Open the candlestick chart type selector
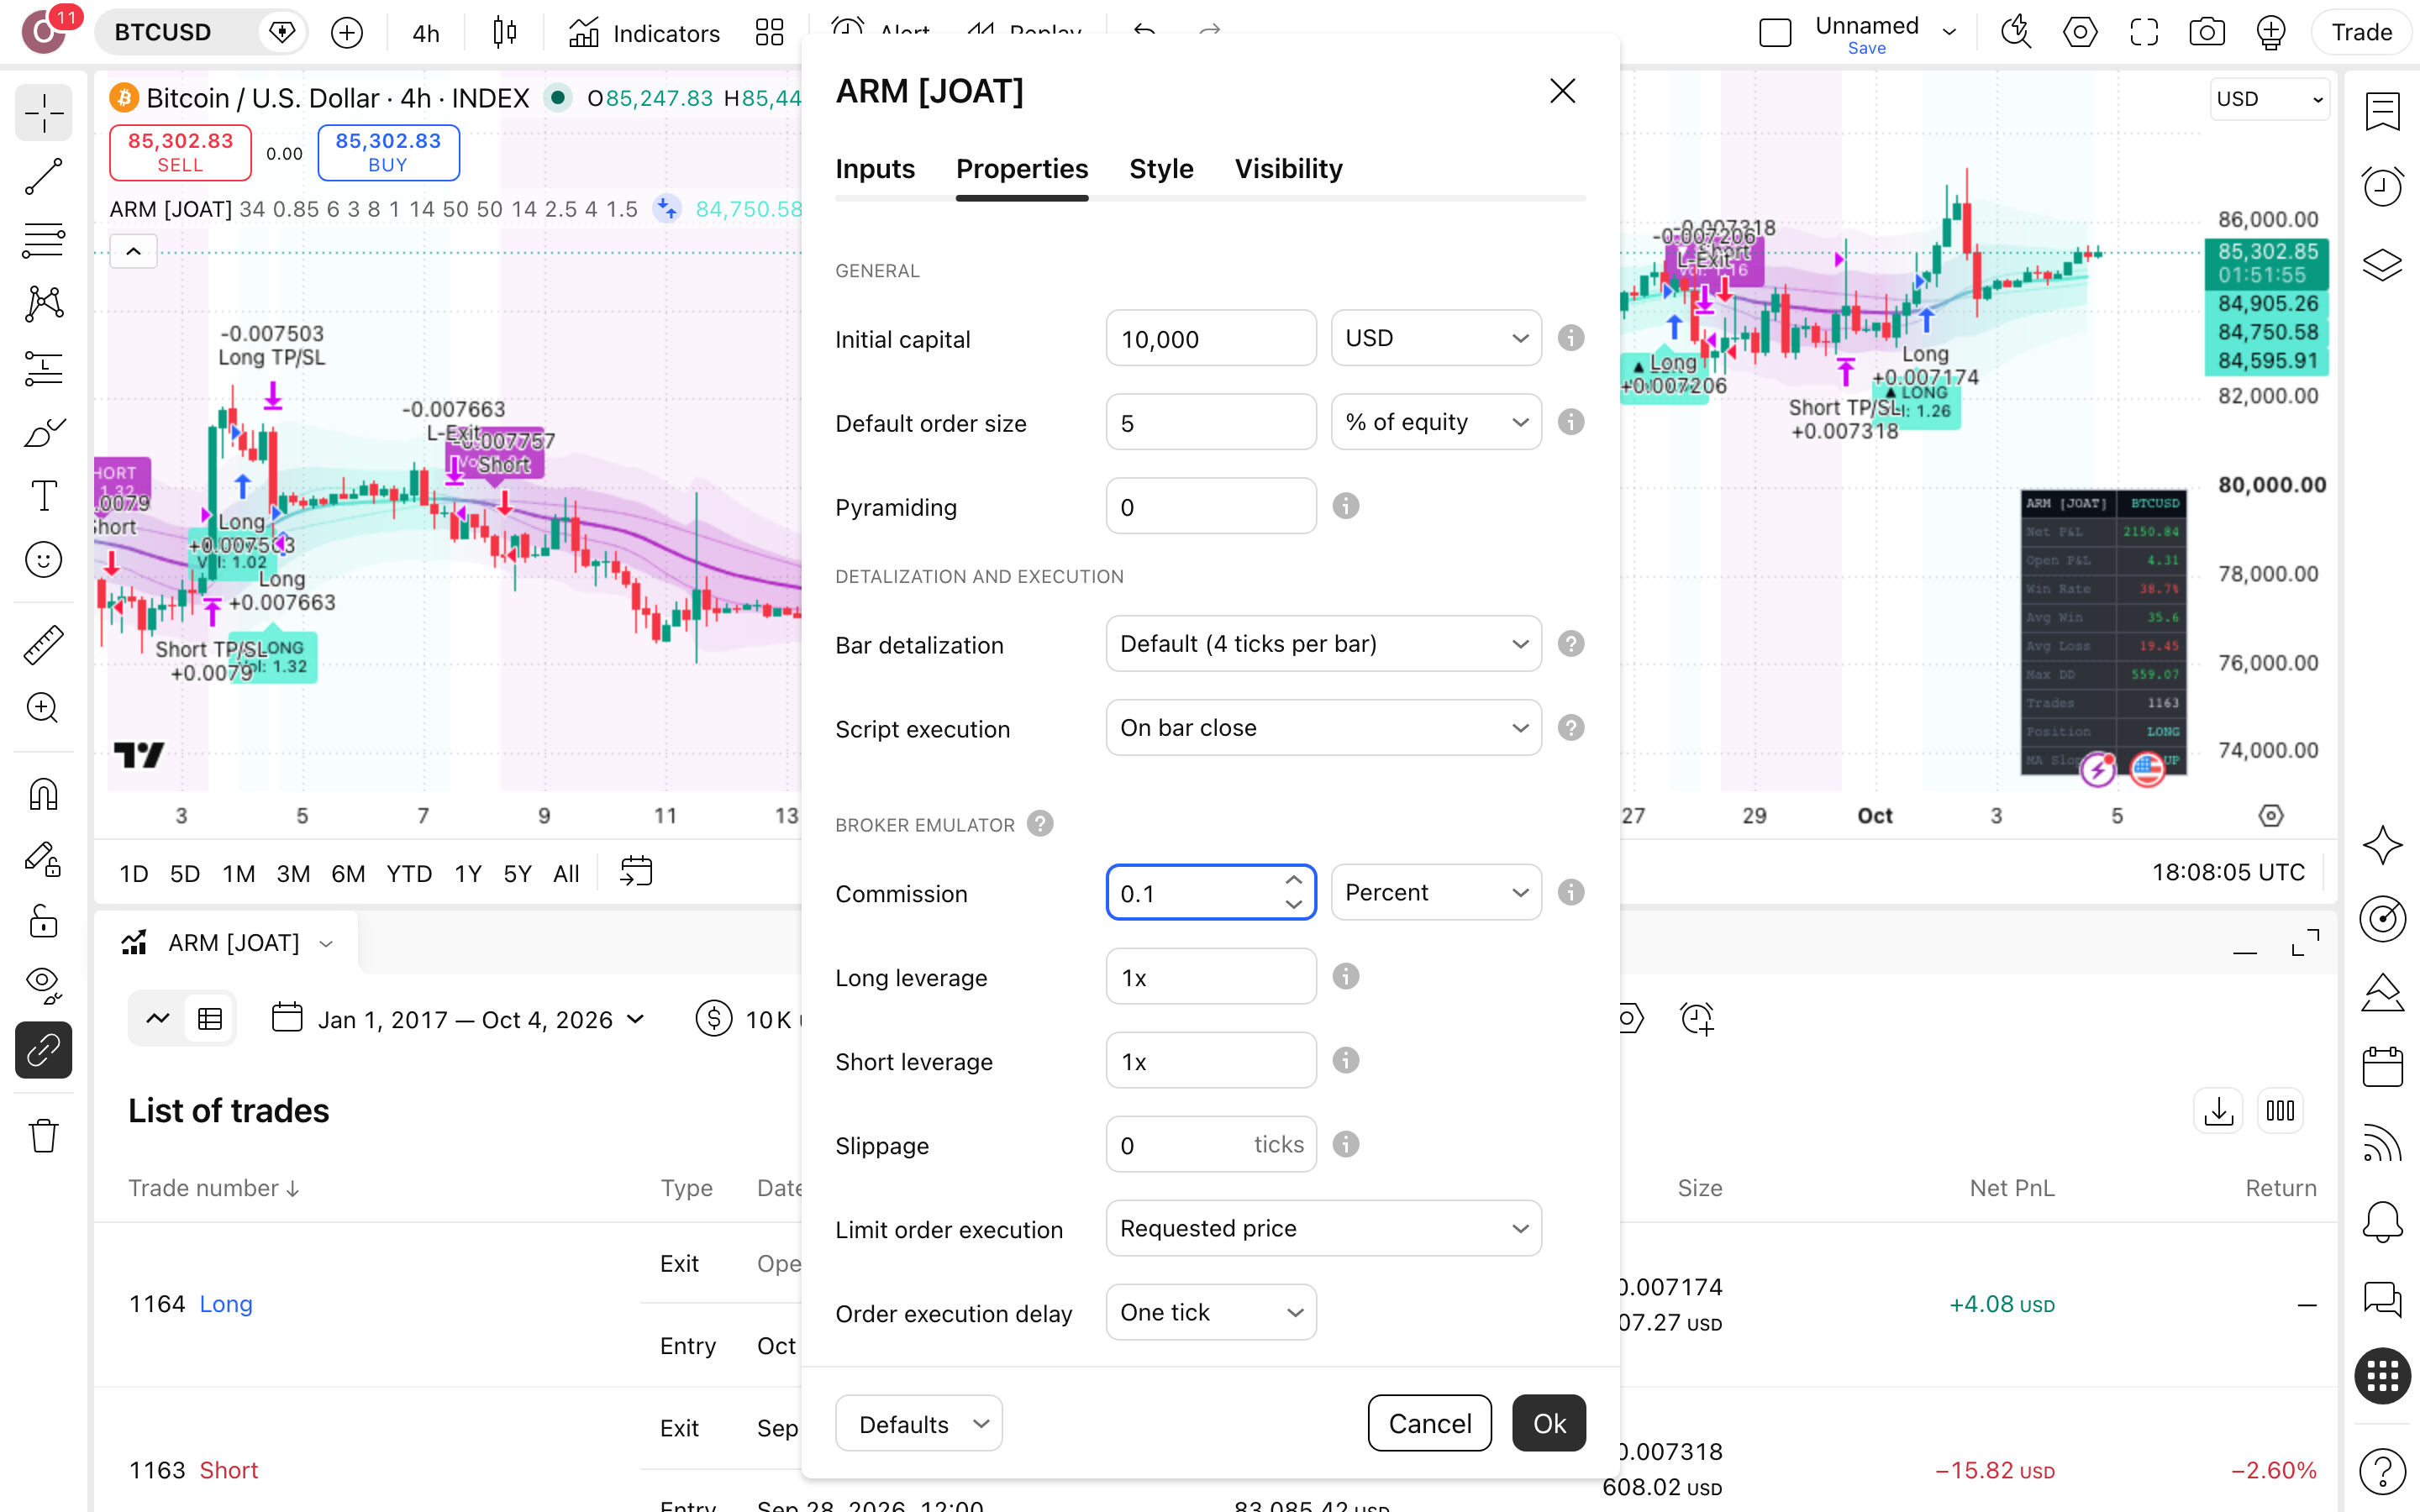The height and width of the screenshot is (1512, 2420). coord(505,33)
